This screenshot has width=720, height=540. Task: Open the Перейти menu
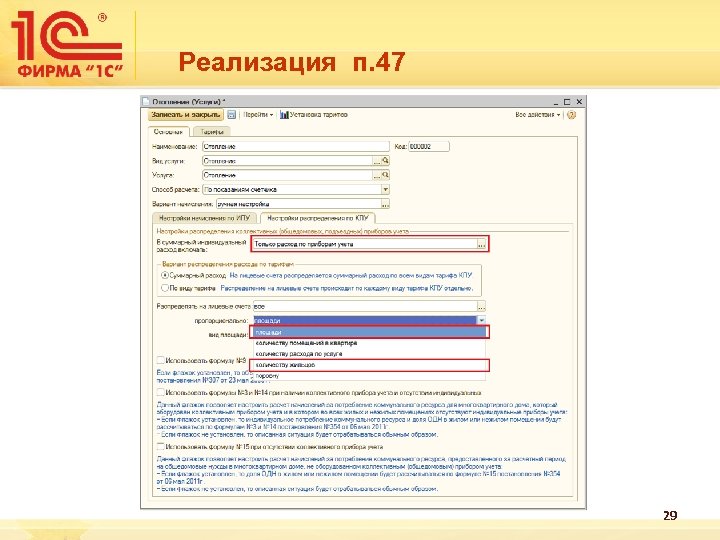pos(258,115)
